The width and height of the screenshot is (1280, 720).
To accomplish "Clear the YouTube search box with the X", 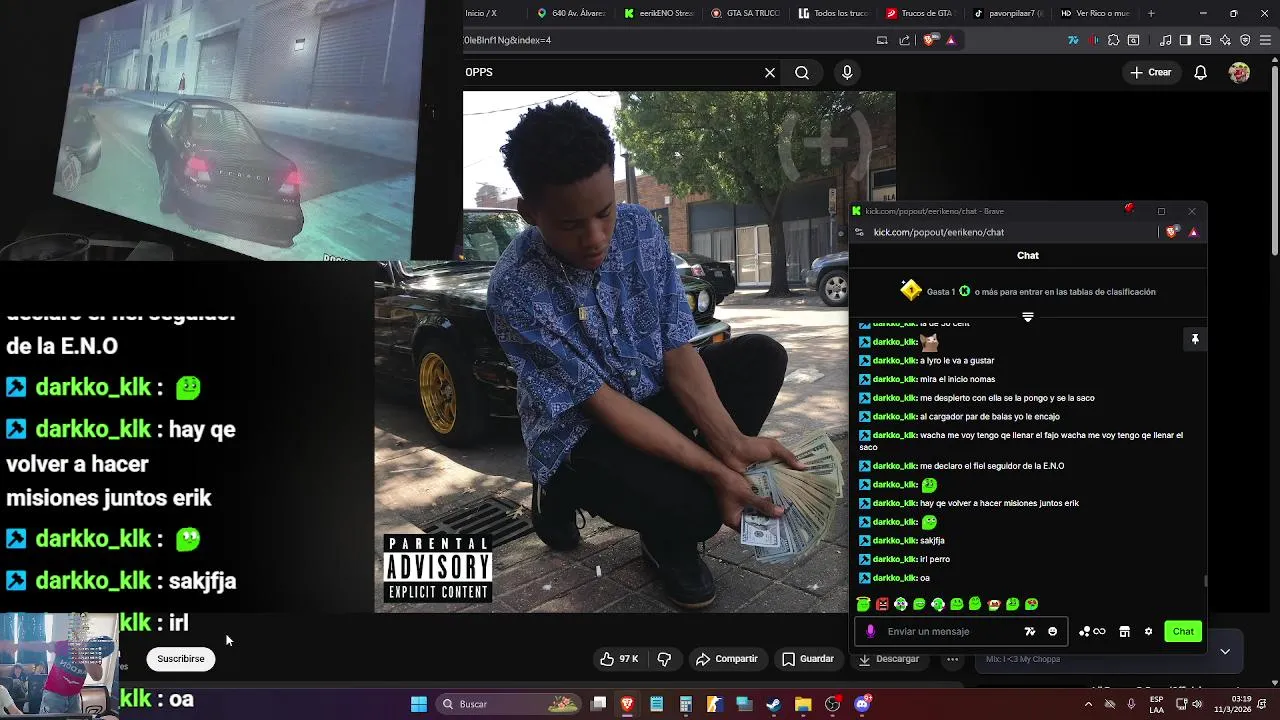I will click(770, 72).
